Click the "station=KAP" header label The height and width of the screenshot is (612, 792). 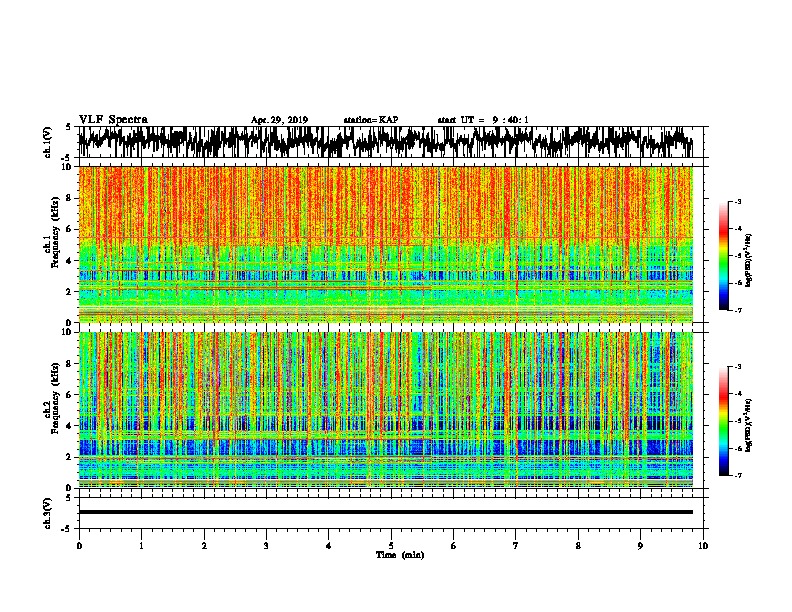pos(371,120)
